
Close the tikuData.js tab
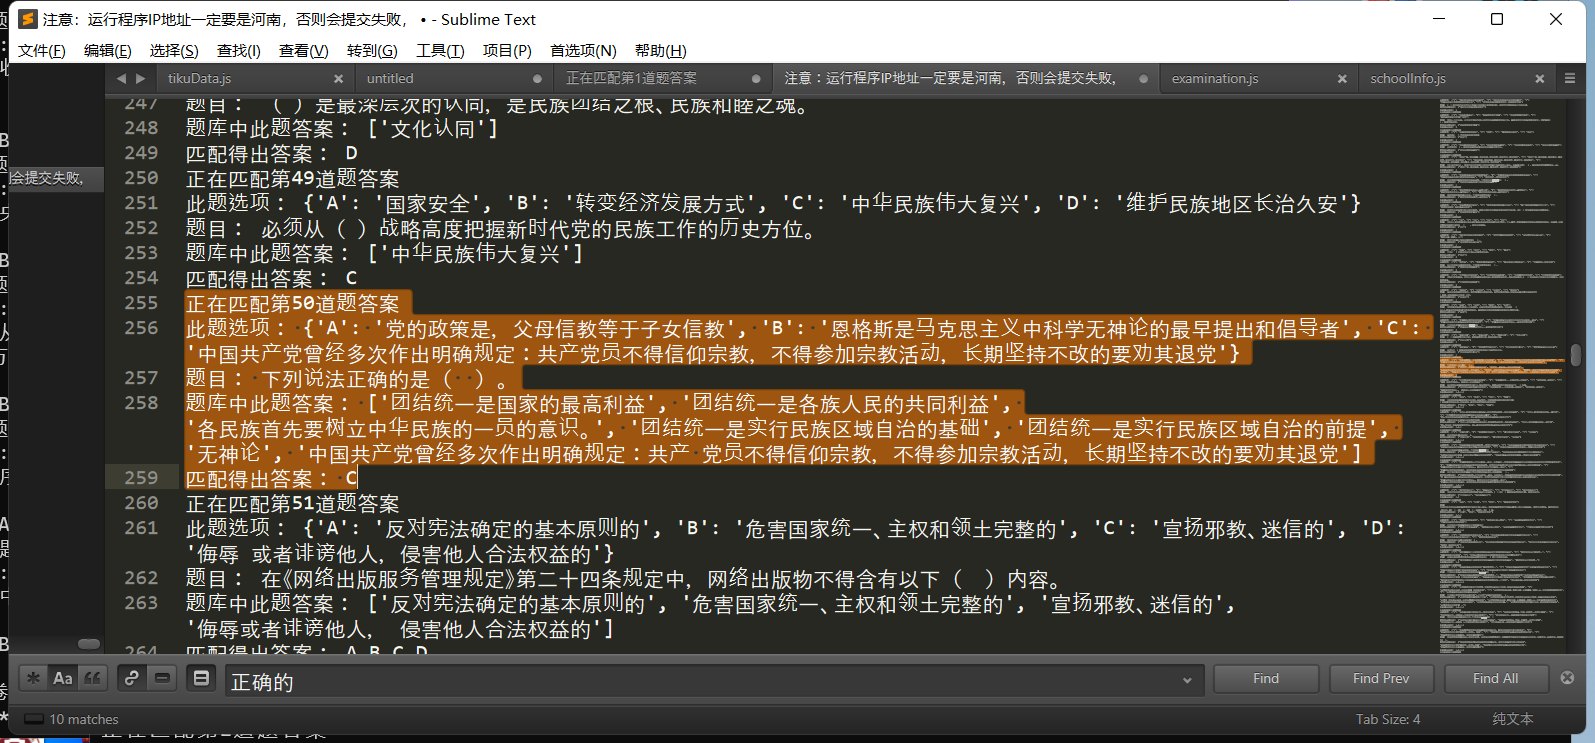338,79
